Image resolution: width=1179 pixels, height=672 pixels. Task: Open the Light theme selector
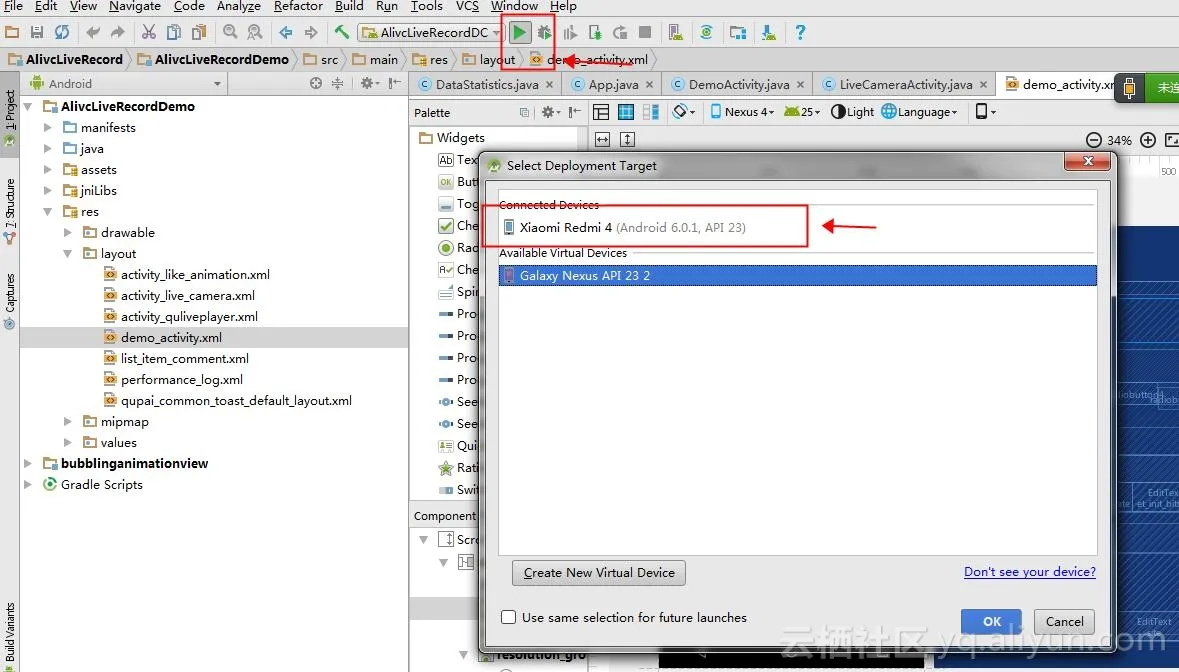pyautogui.click(x=853, y=112)
